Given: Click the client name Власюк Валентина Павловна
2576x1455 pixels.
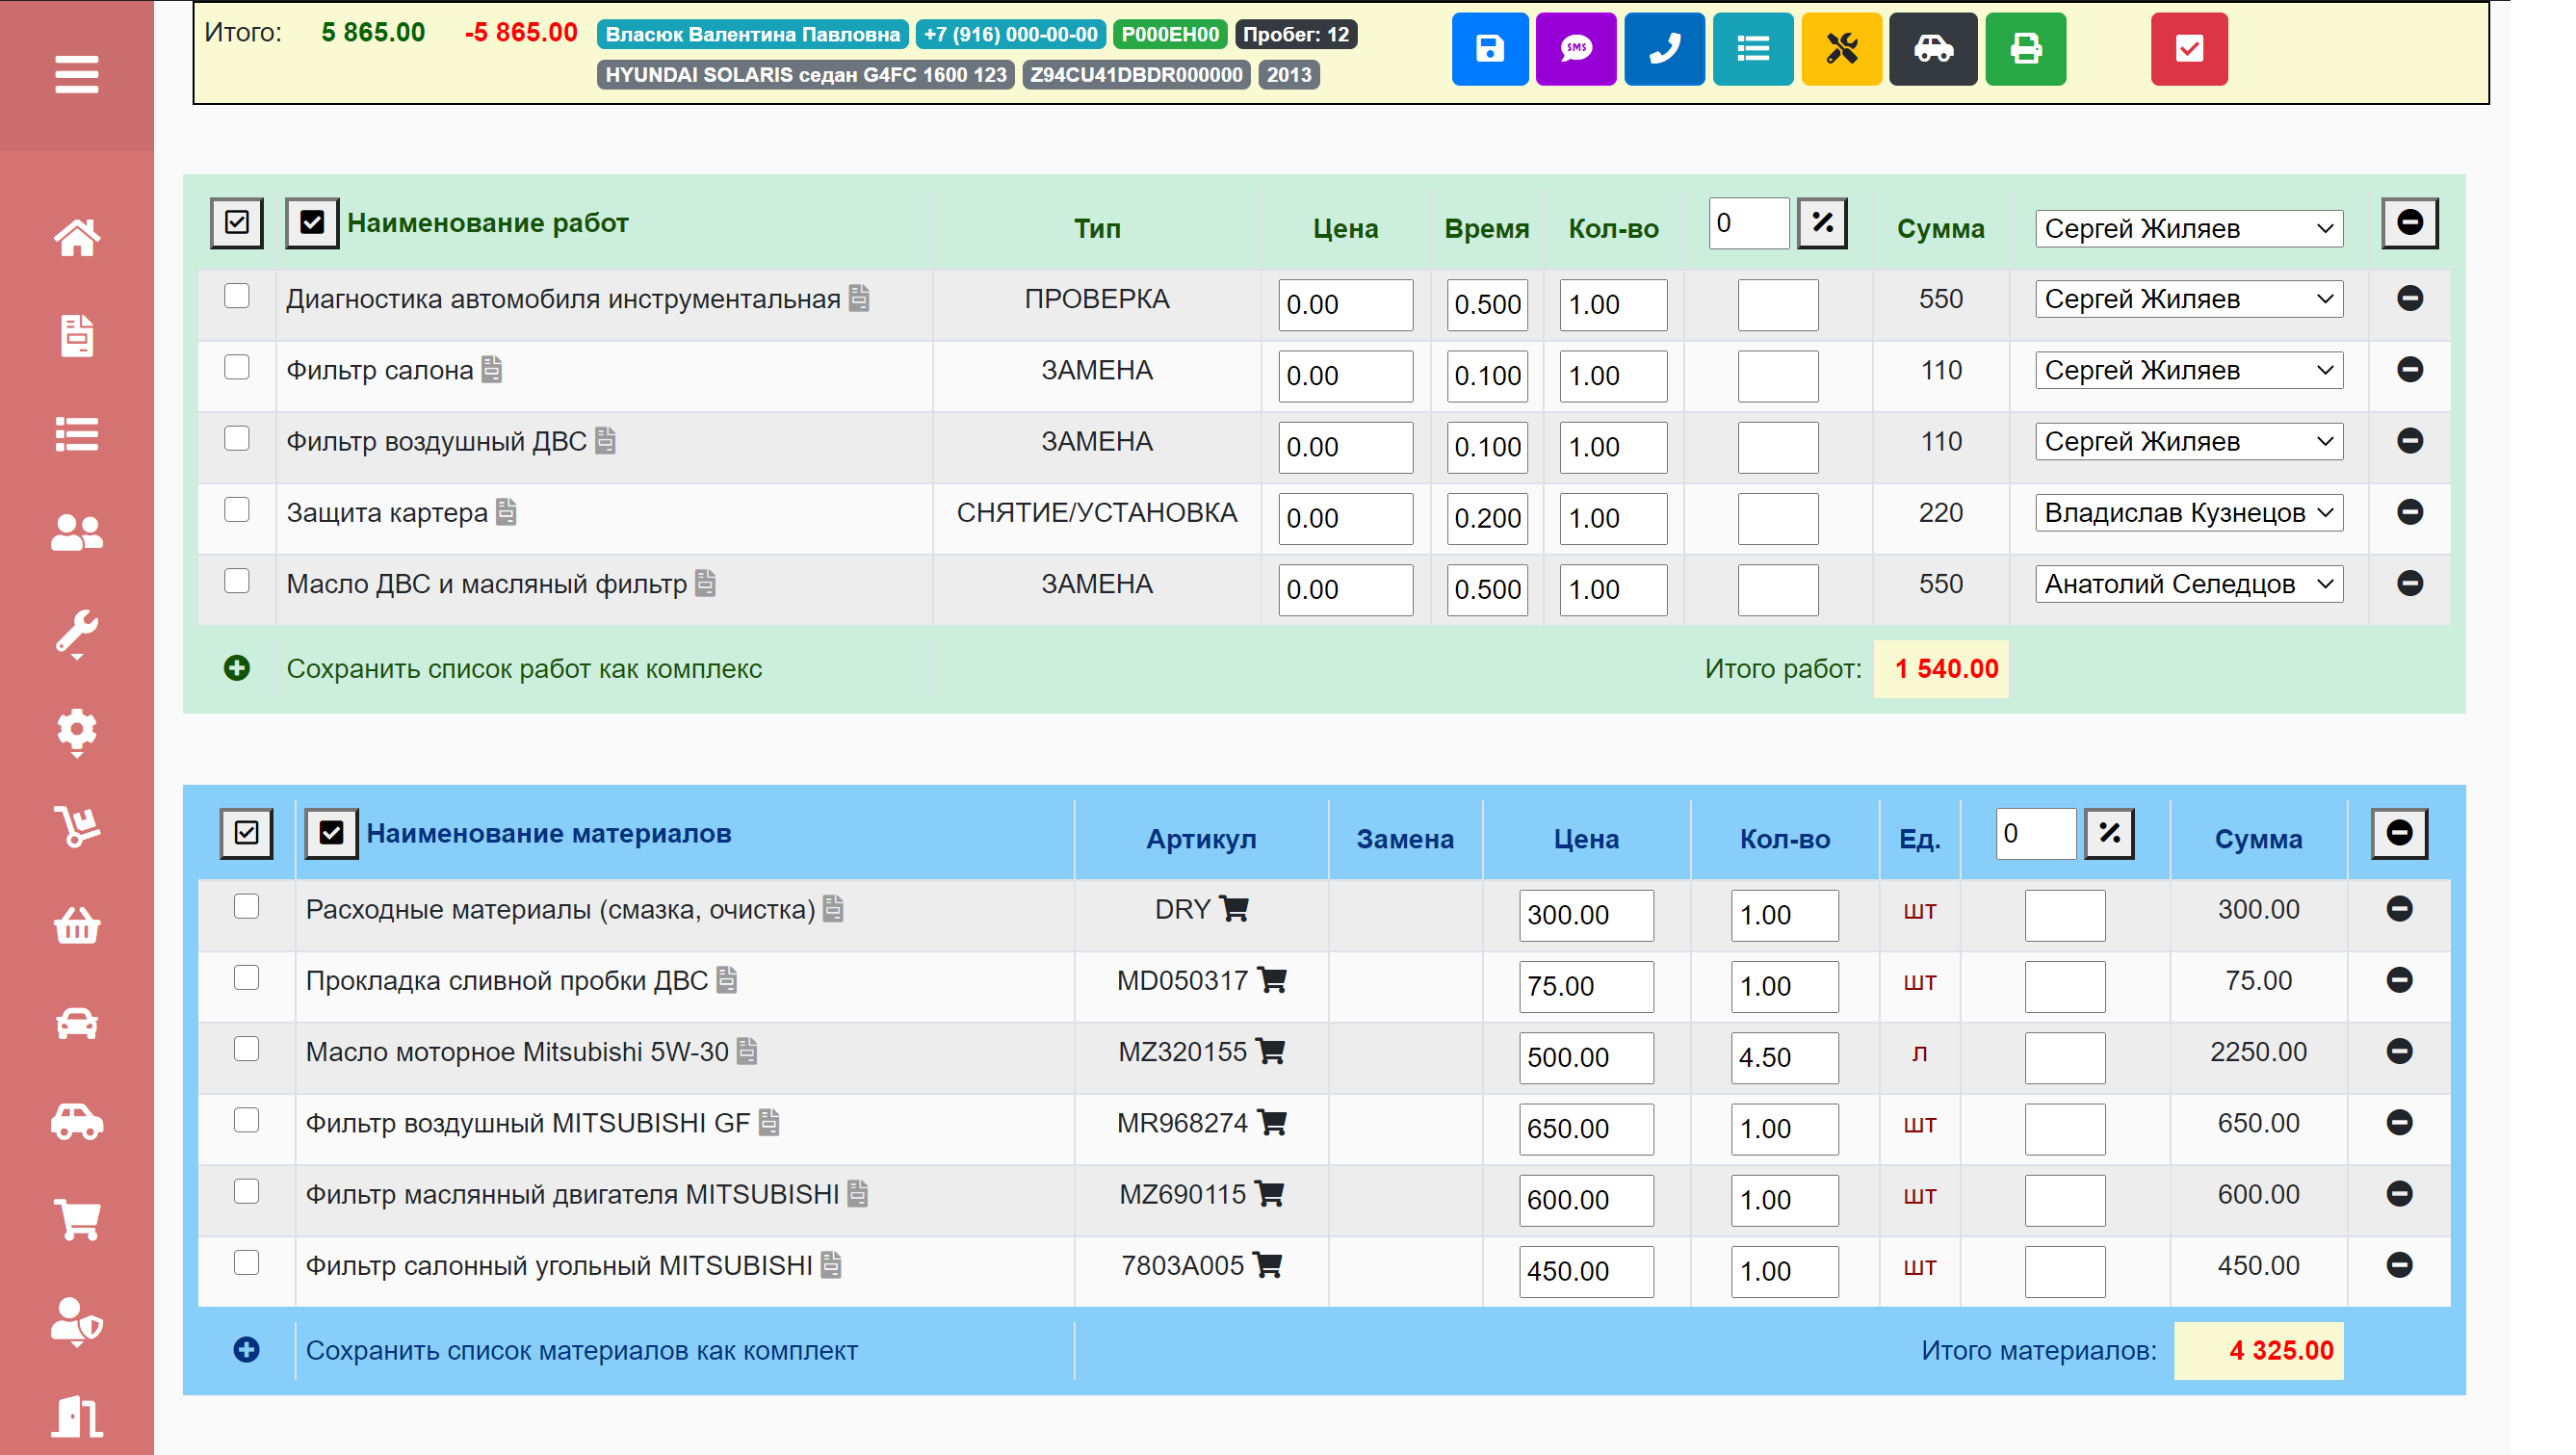Looking at the screenshot, I should [752, 34].
